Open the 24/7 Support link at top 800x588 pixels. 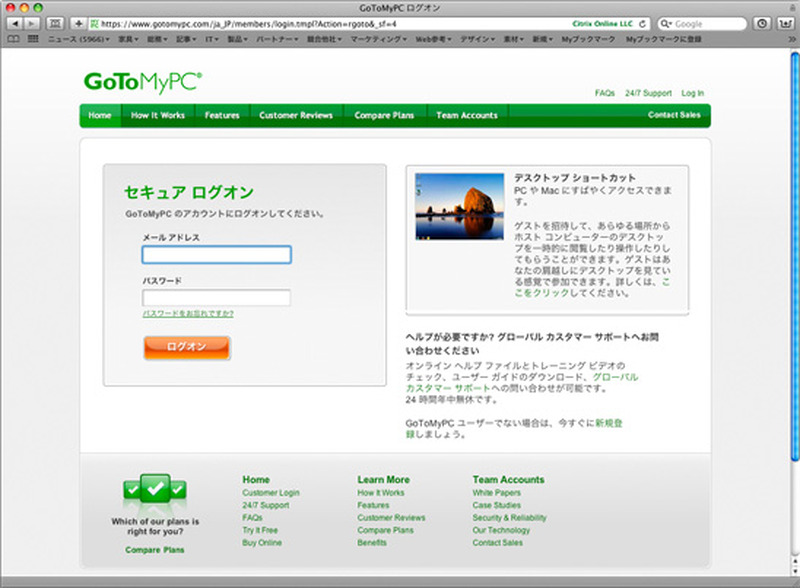coord(648,93)
